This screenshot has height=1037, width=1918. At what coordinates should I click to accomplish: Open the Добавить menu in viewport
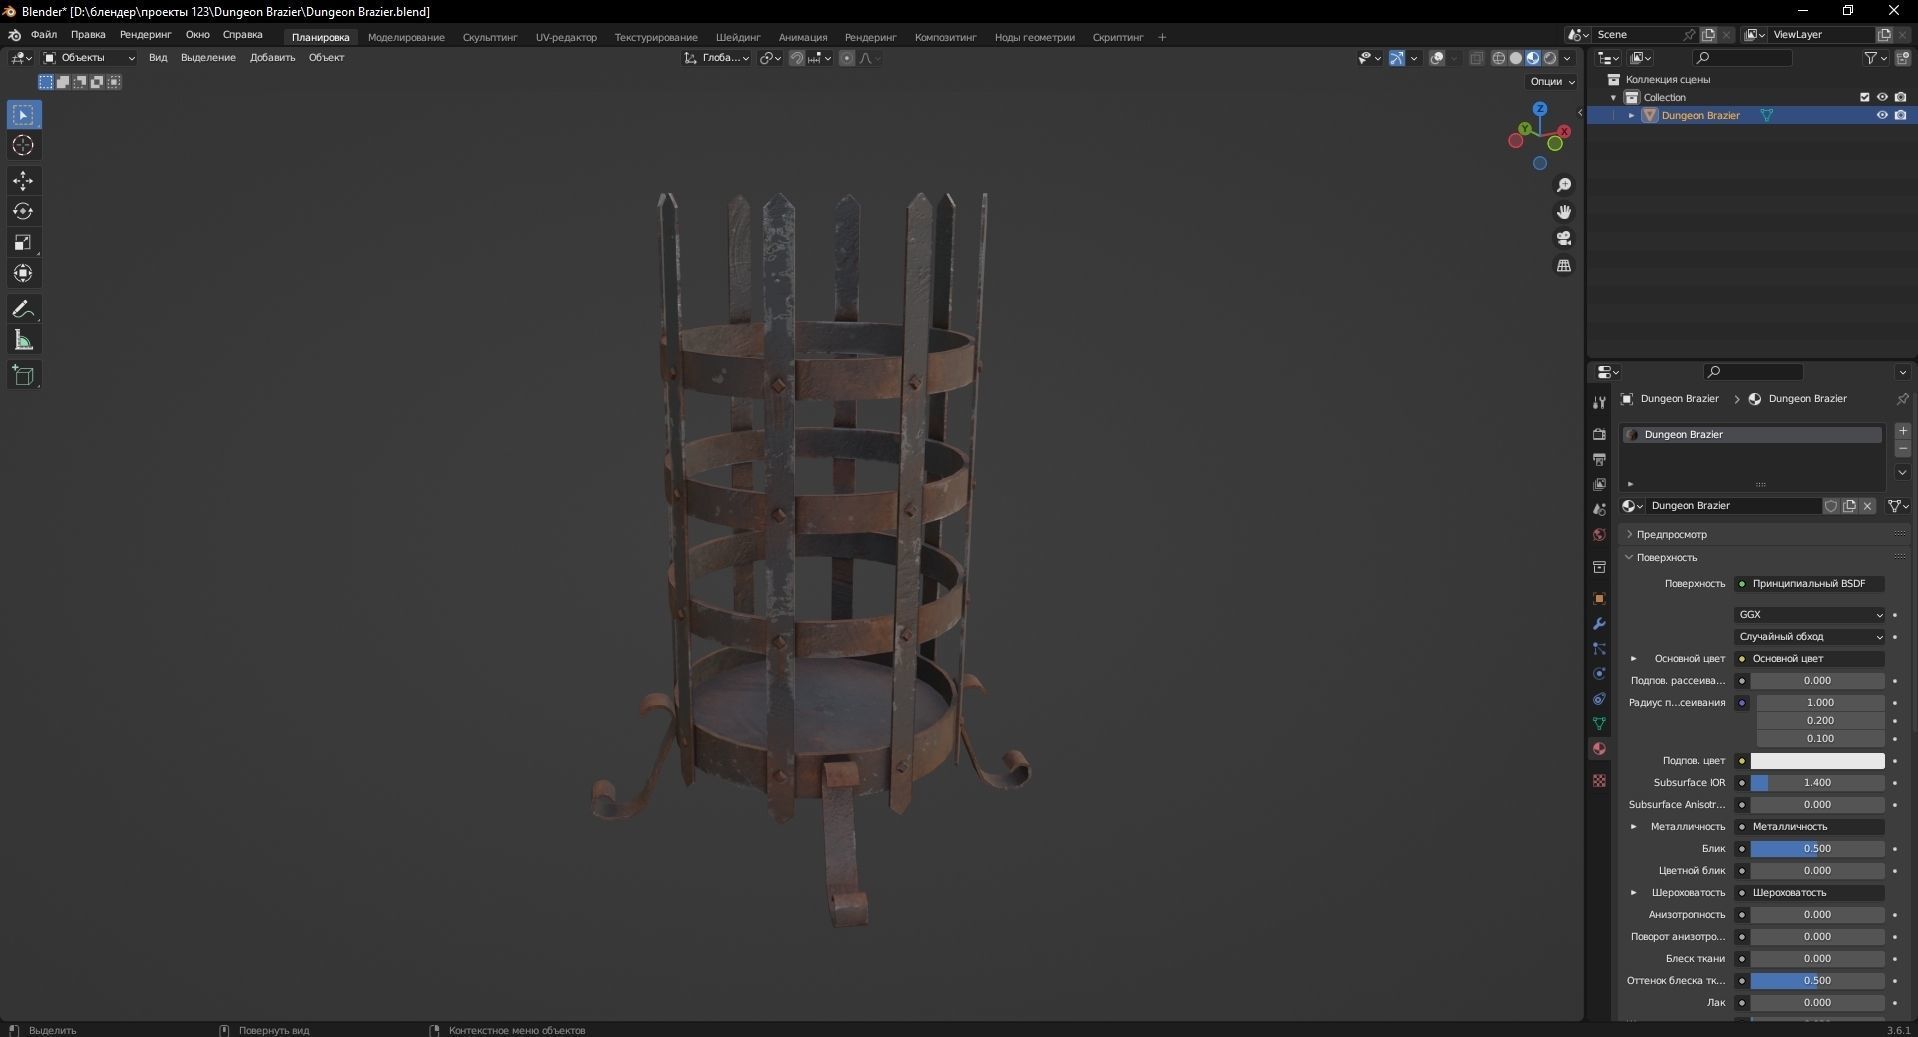272,58
